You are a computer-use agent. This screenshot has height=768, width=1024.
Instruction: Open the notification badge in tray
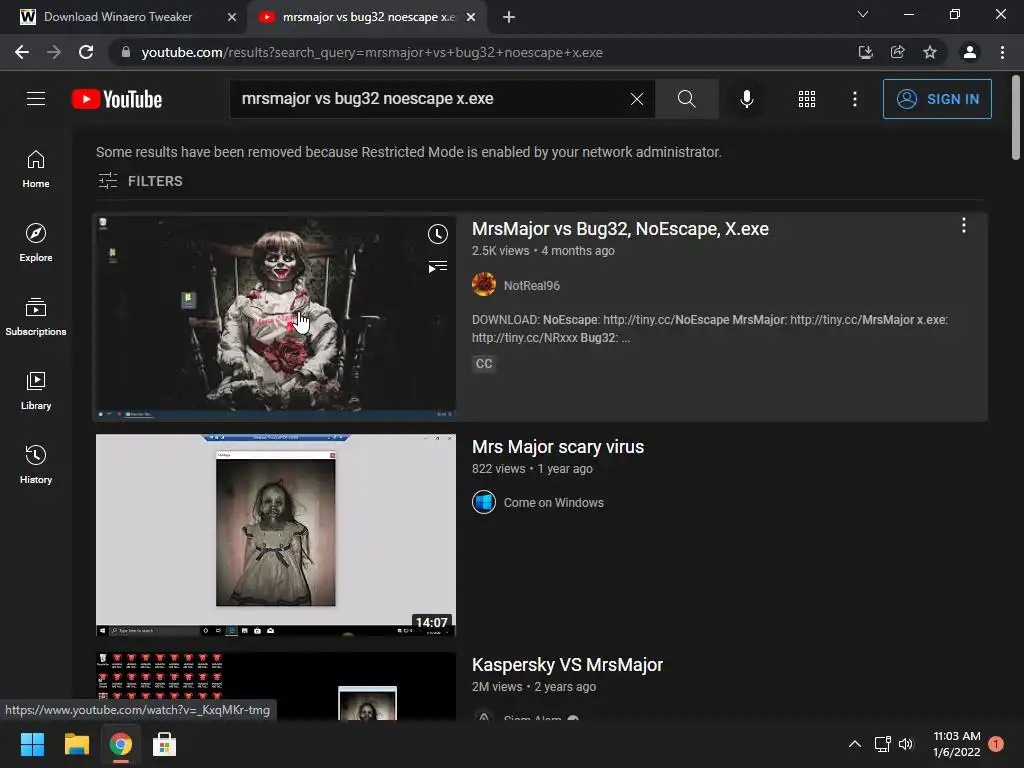click(x=996, y=744)
